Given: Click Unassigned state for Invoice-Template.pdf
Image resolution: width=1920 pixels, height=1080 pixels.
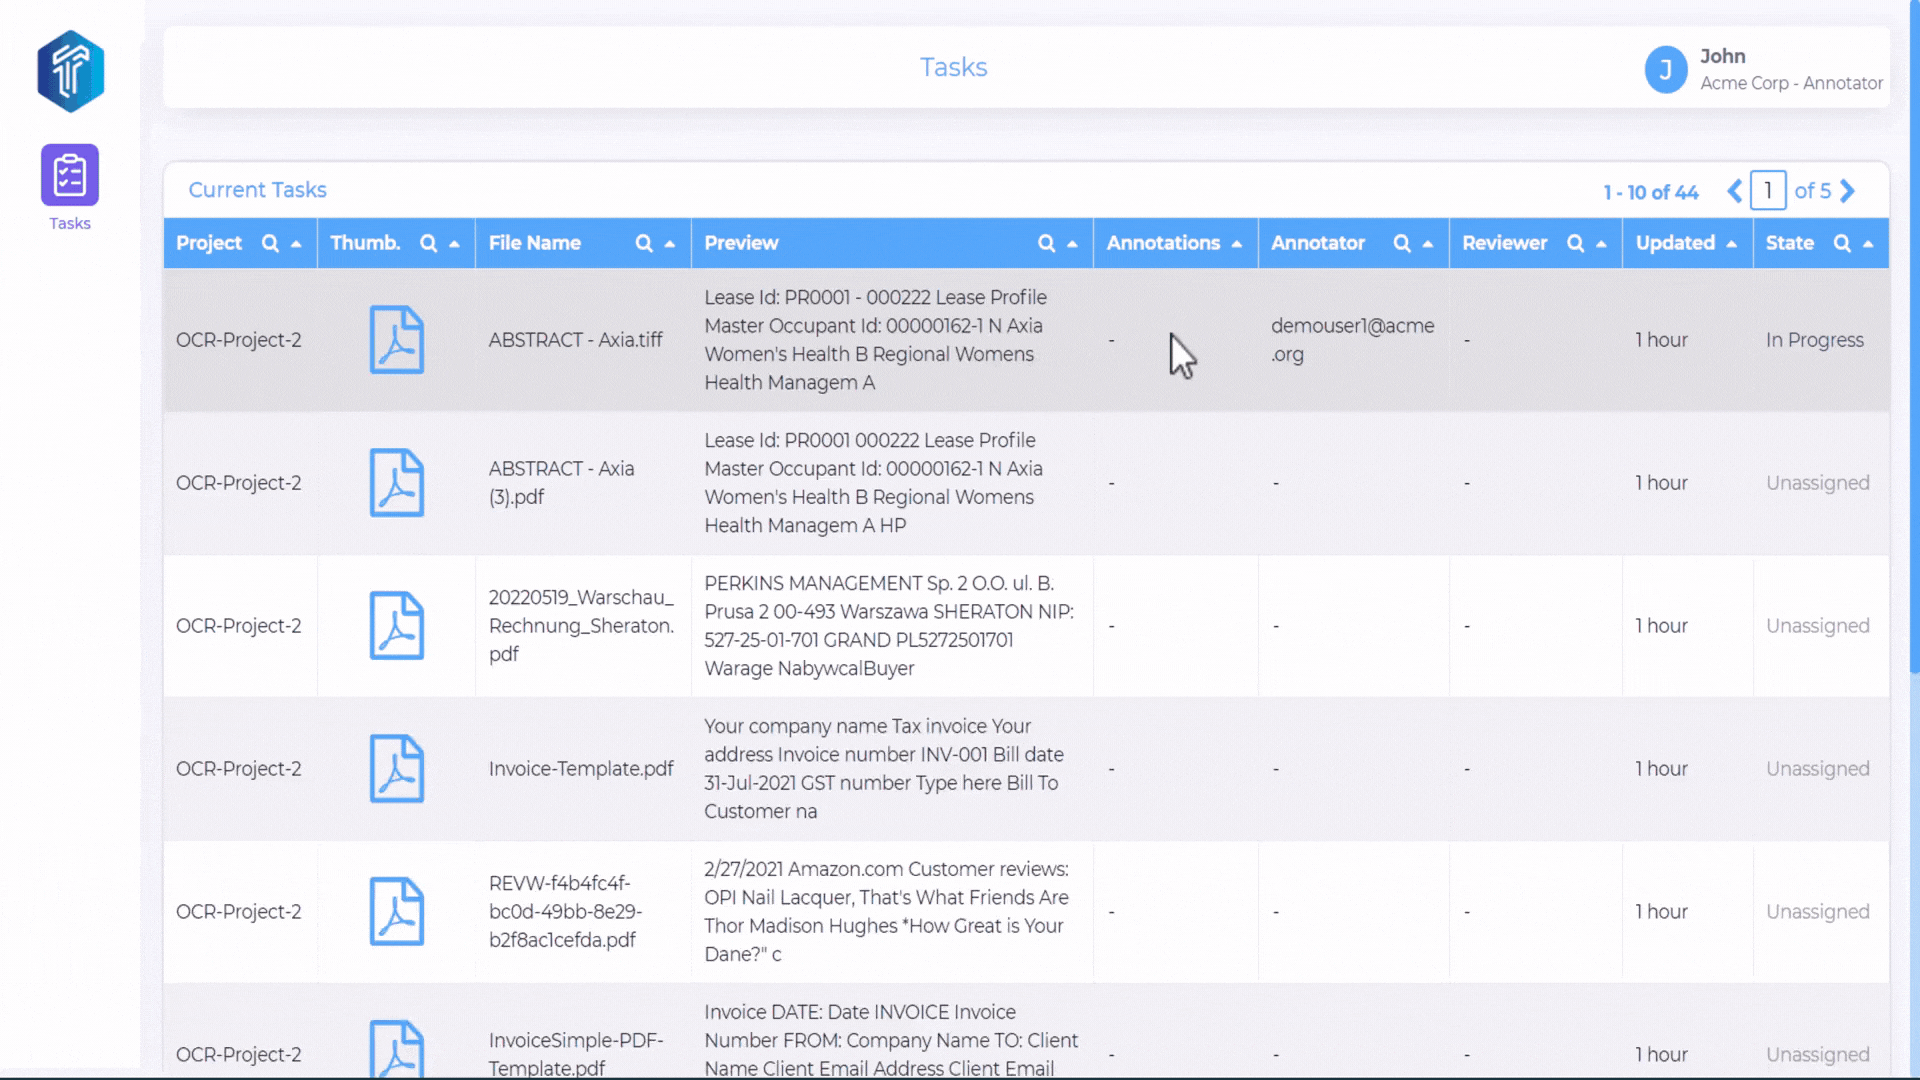Looking at the screenshot, I should coord(1818,769).
